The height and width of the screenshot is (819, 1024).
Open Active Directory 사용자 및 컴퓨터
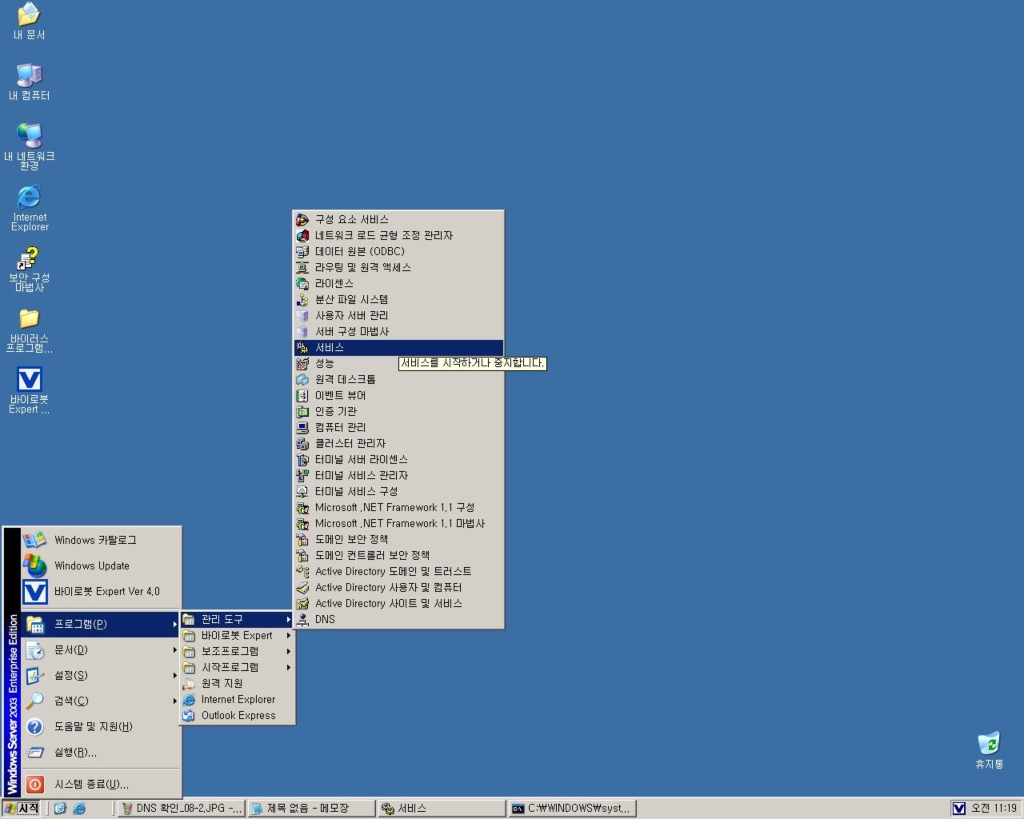tap(398, 587)
